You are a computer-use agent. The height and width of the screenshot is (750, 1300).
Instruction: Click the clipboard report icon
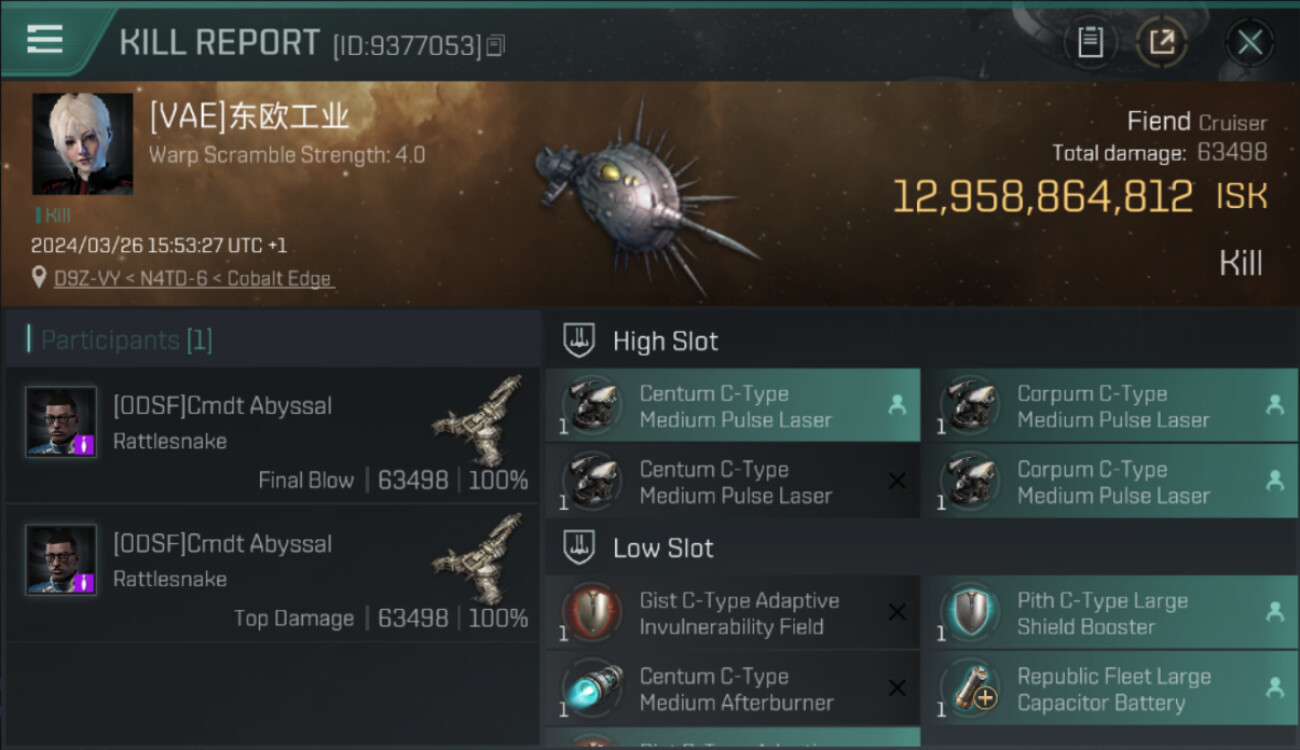tap(1090, 42)
